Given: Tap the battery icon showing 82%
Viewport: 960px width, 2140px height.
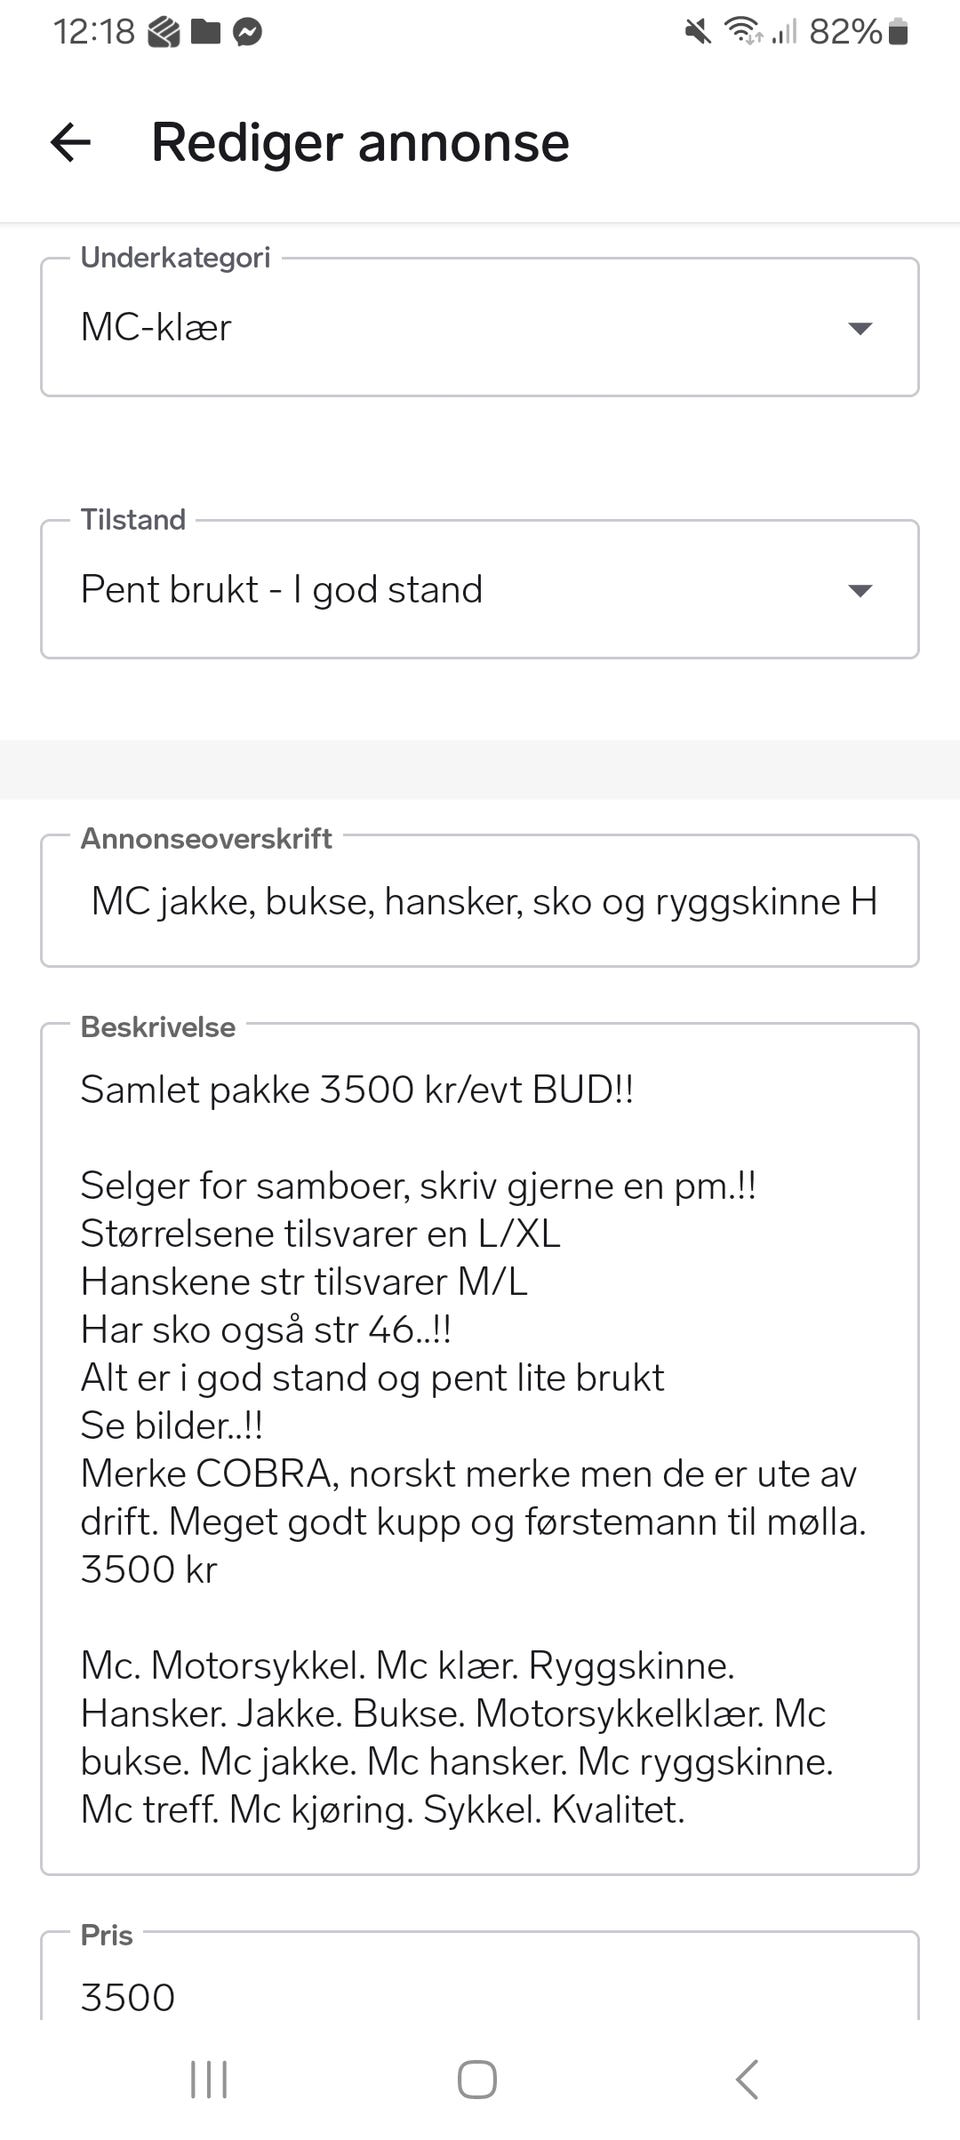Looking at the screenshot, I should tap(898, 33).
